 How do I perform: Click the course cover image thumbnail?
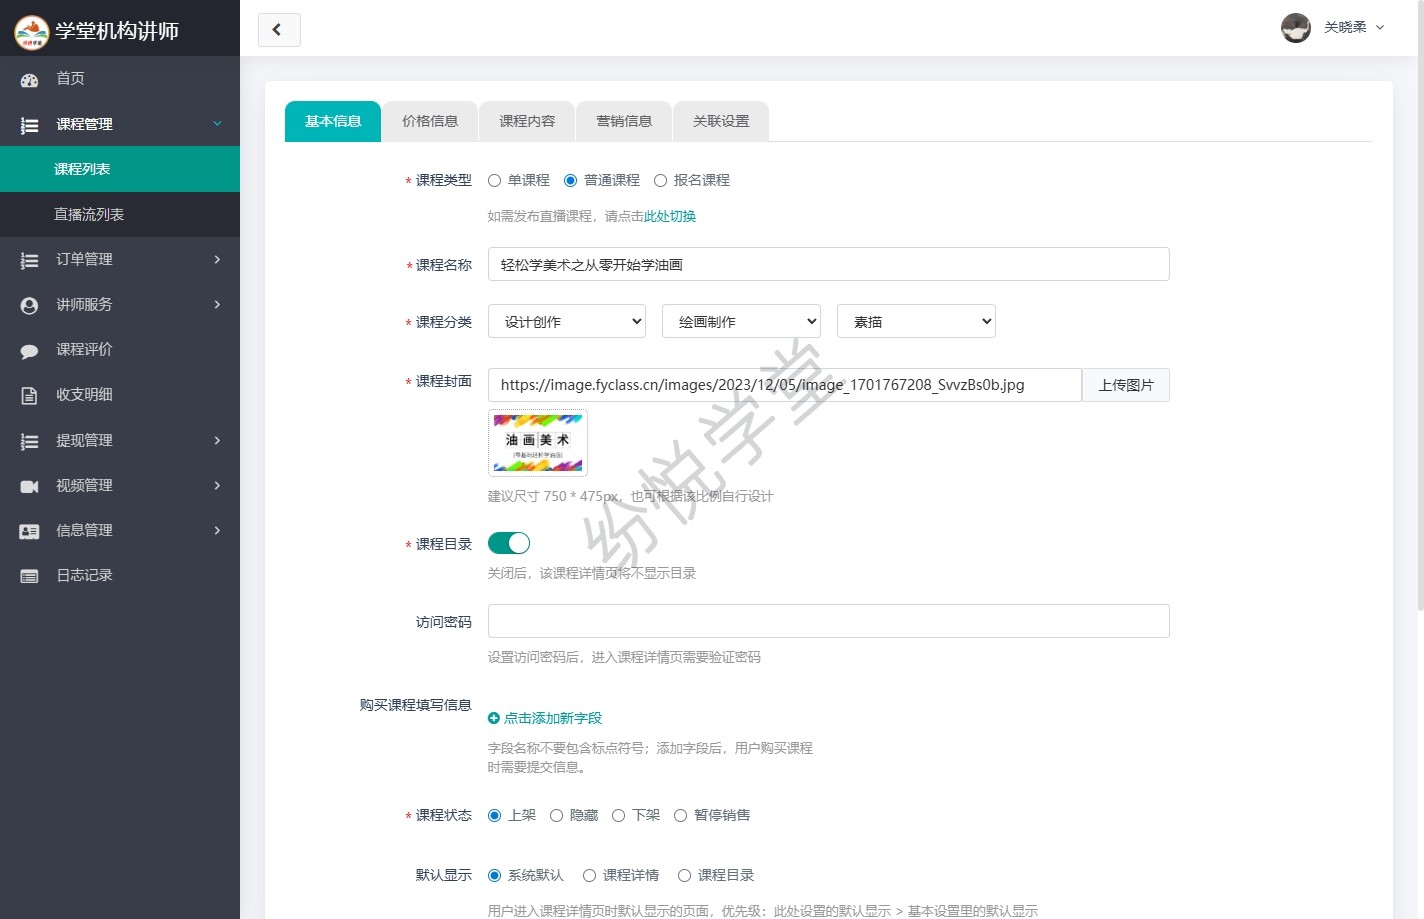[538, 443]
